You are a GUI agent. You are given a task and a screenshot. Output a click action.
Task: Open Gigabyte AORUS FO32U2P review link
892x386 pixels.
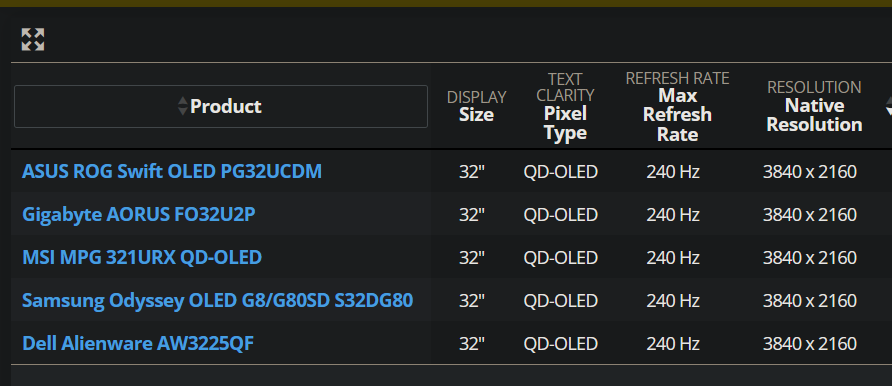point(139,214)
